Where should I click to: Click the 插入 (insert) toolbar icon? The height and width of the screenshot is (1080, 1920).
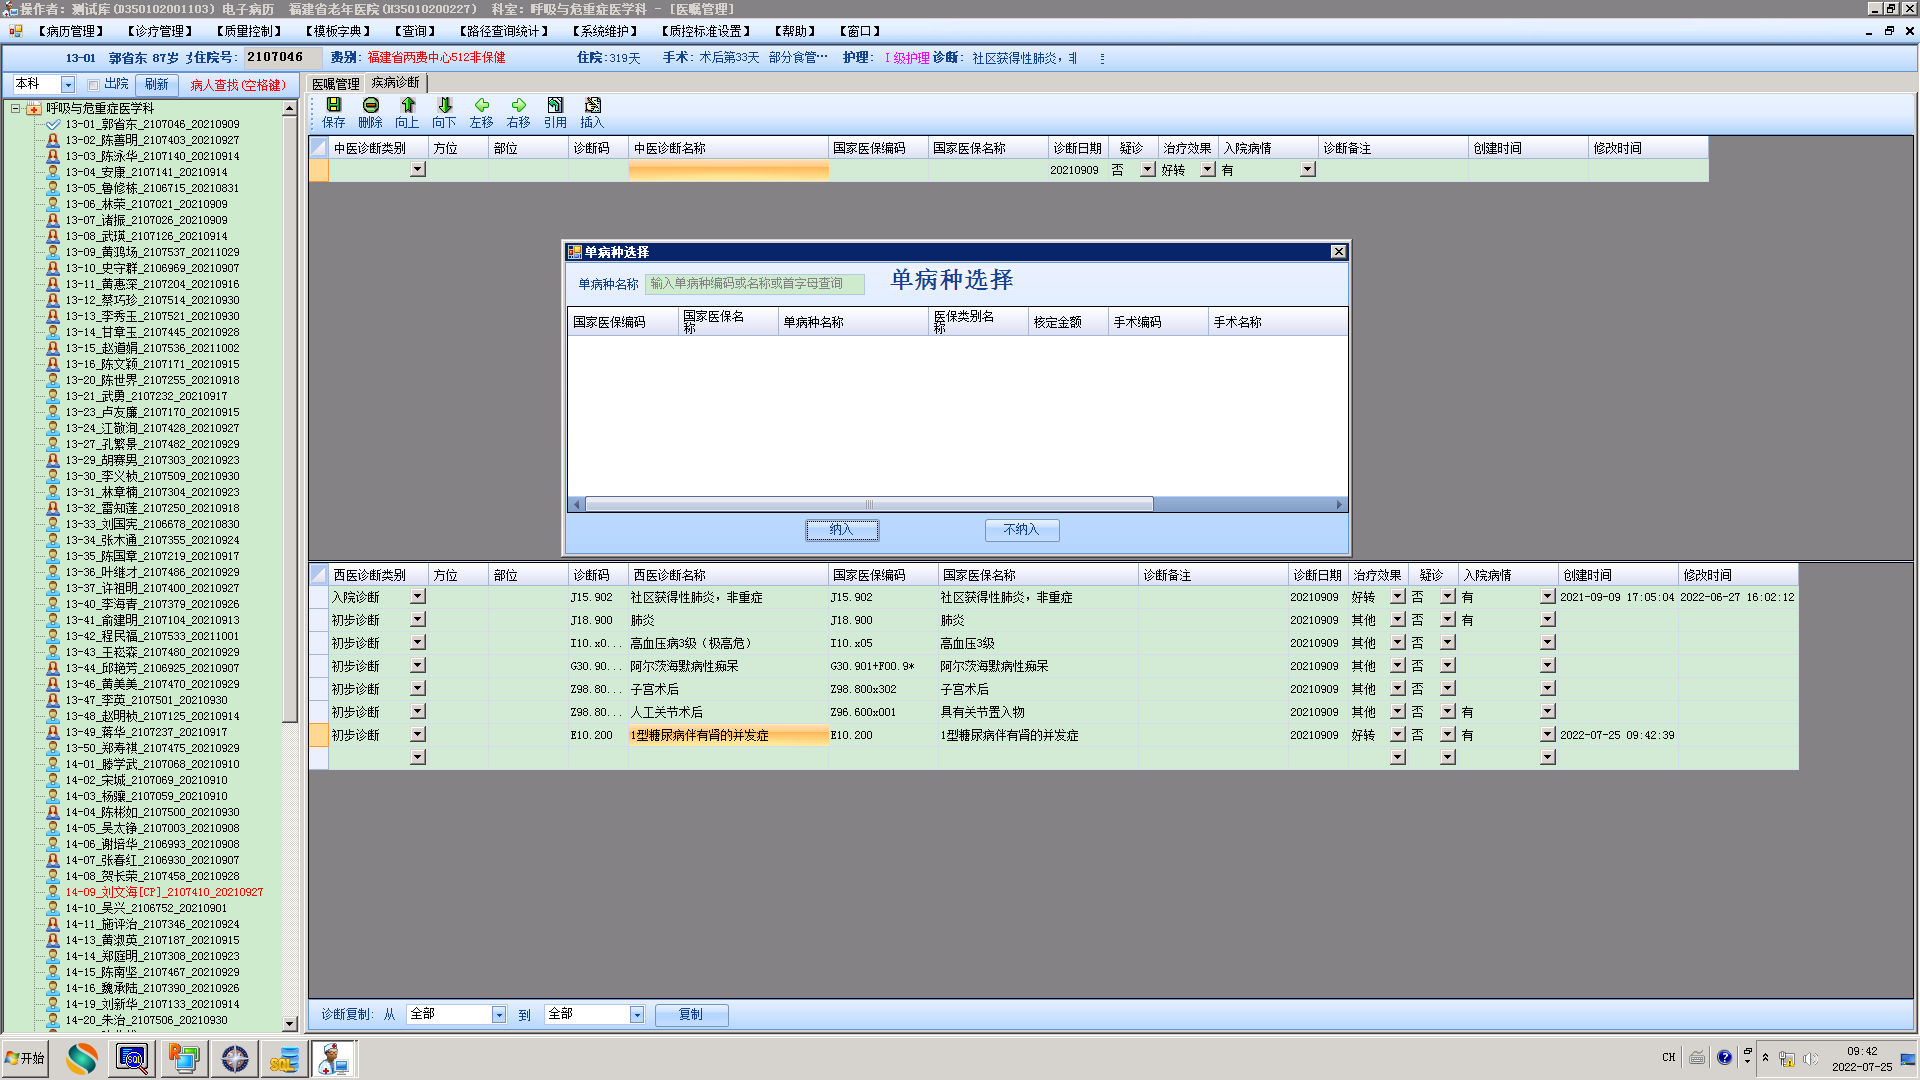(592, 105)
